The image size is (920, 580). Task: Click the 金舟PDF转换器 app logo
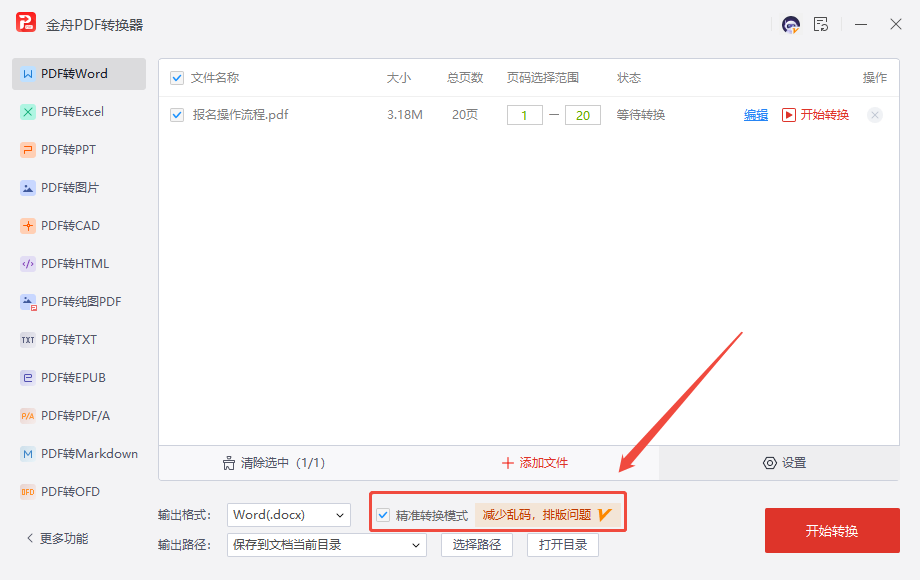click(26, 23)
